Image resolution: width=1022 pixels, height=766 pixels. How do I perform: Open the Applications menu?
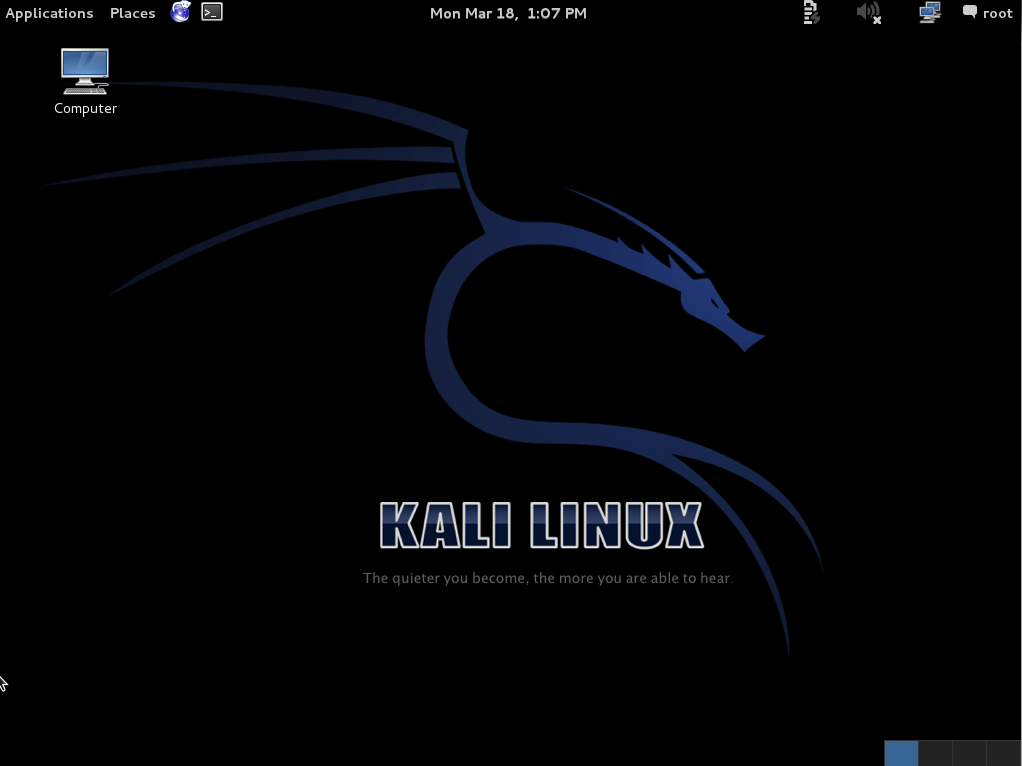(49, 13)
